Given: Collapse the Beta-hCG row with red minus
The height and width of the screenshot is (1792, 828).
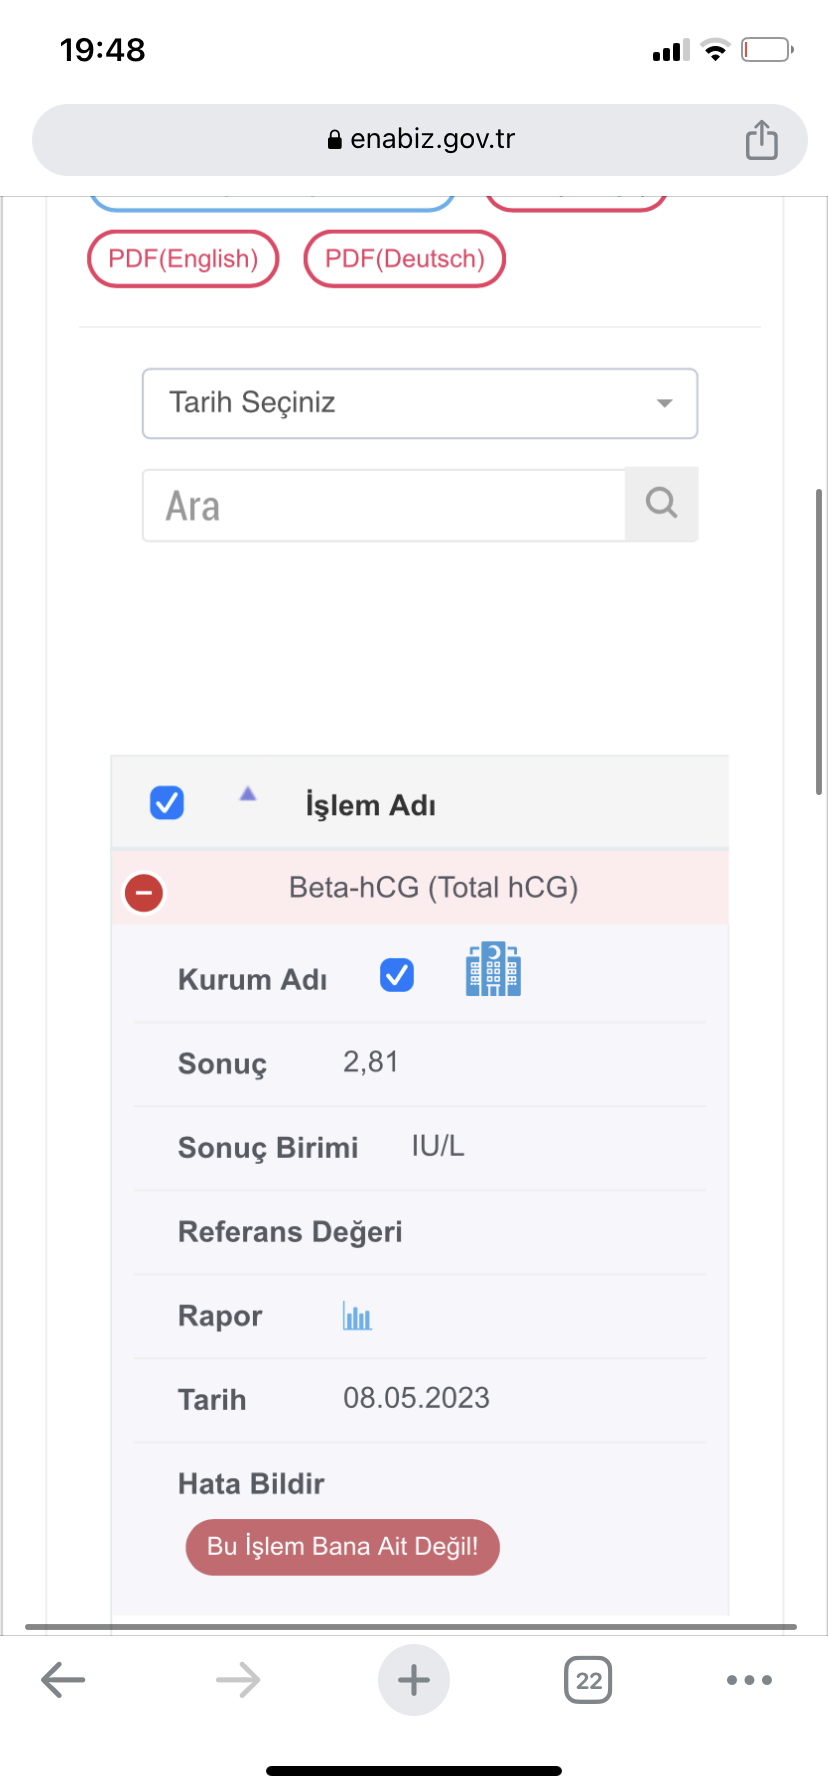Looking at the screenshot, I should (144, 892).
